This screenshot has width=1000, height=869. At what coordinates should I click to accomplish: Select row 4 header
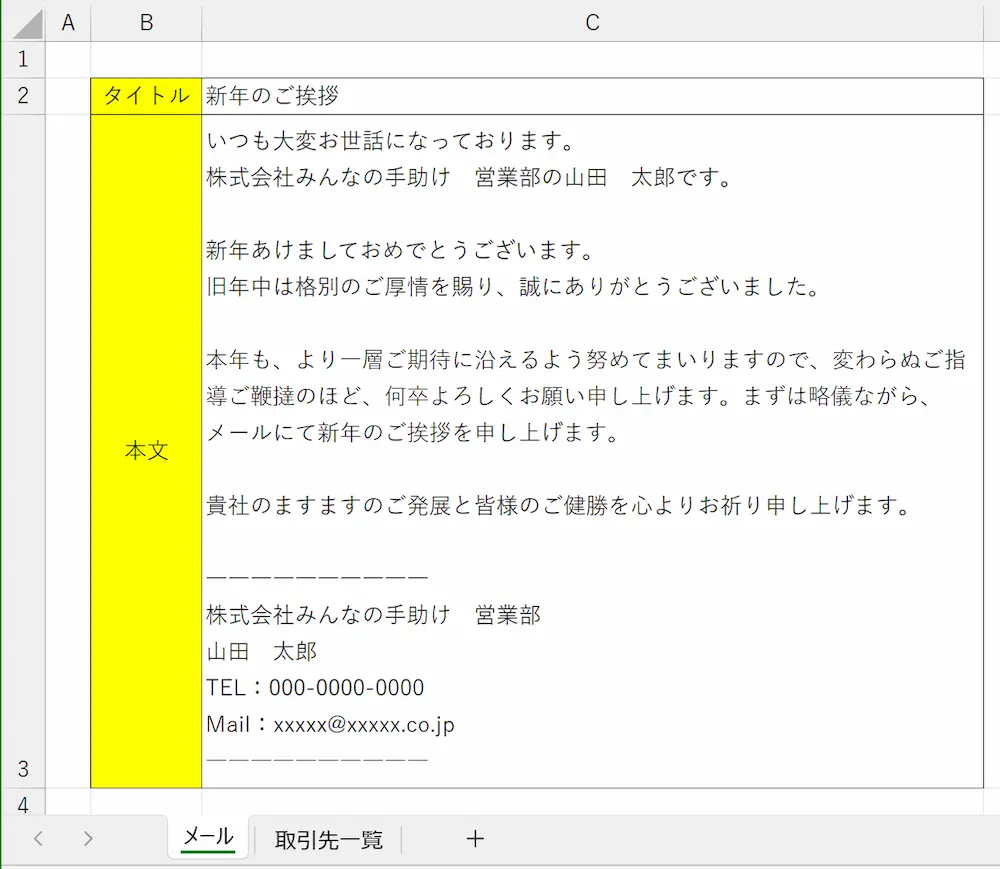tap(24, 804)
